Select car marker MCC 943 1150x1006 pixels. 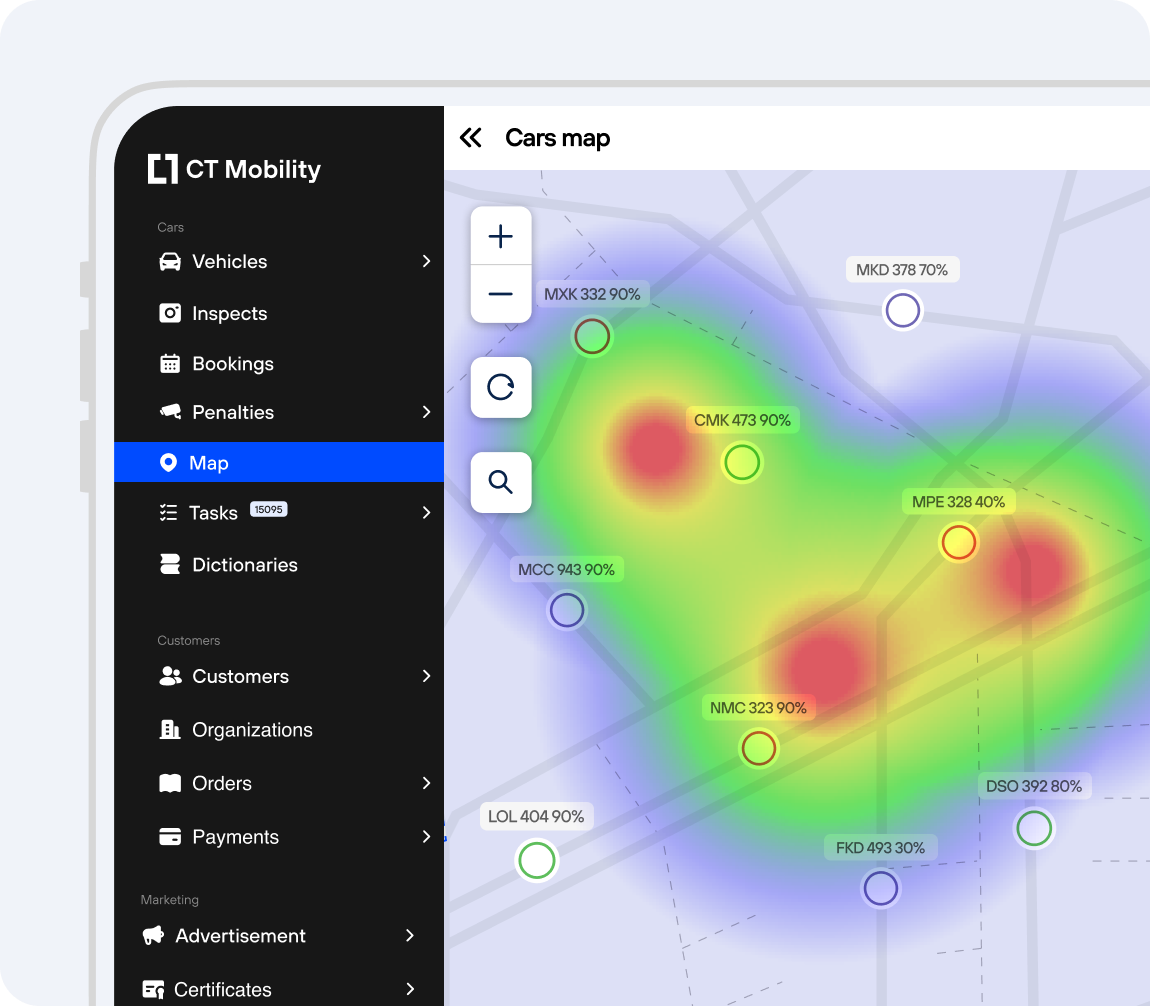[567, 610]
